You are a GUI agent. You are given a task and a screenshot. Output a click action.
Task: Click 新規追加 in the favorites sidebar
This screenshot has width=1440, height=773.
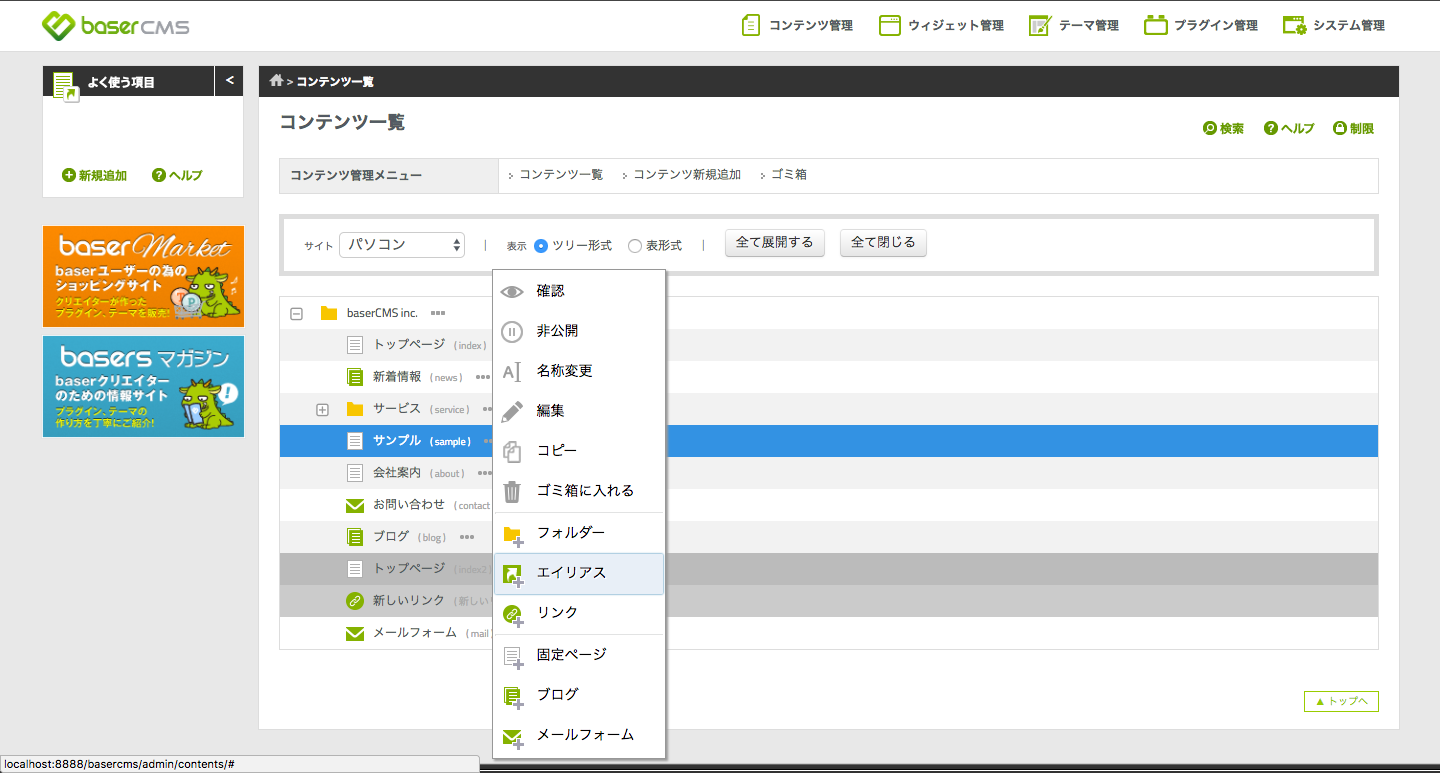click(93, 175)
